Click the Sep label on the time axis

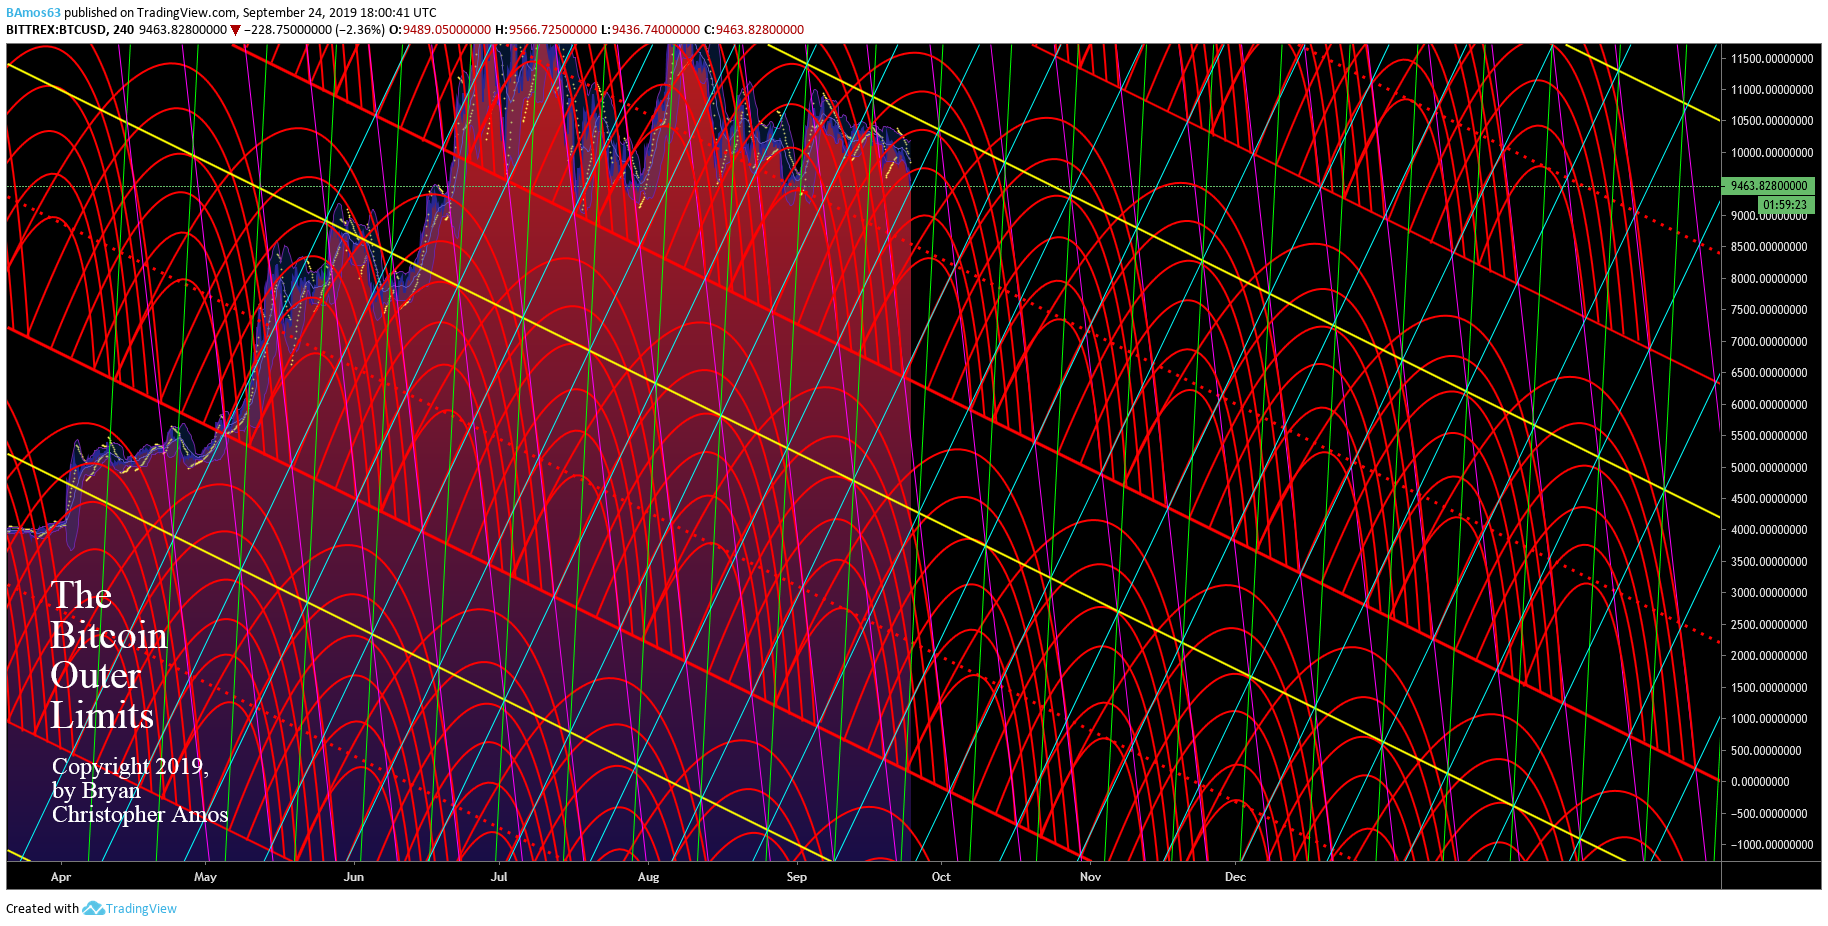(797, 877)
